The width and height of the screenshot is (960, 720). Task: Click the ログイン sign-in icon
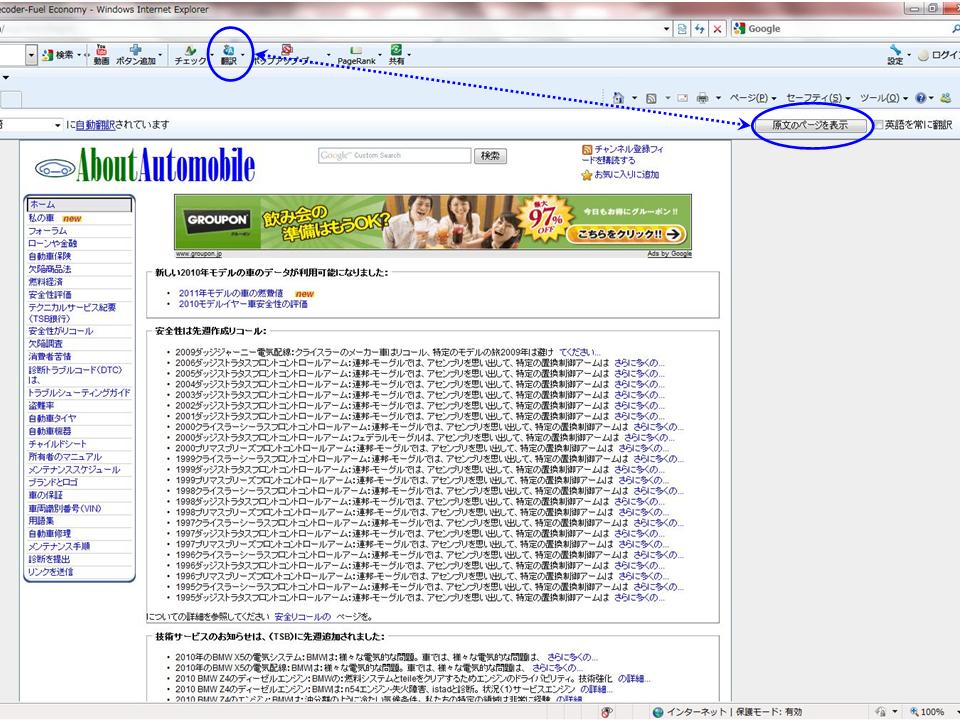pyautogui.click(x=923, y=56)
